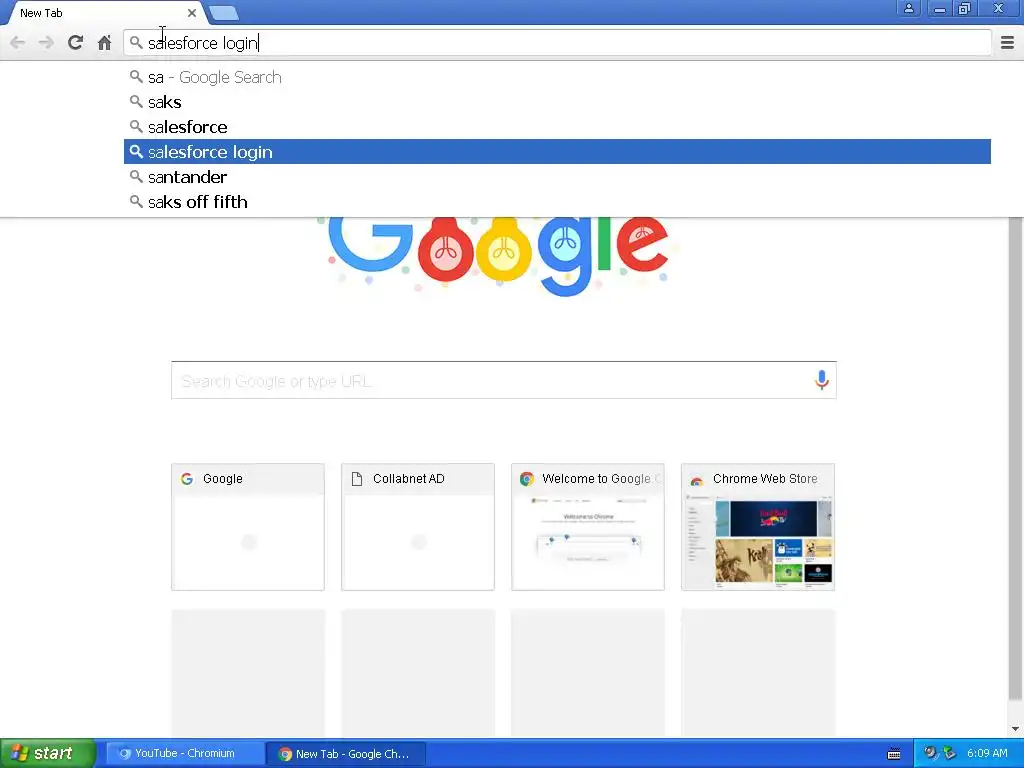
Task: Open the Chrome hamburger menu
Action: (1007, 43)
